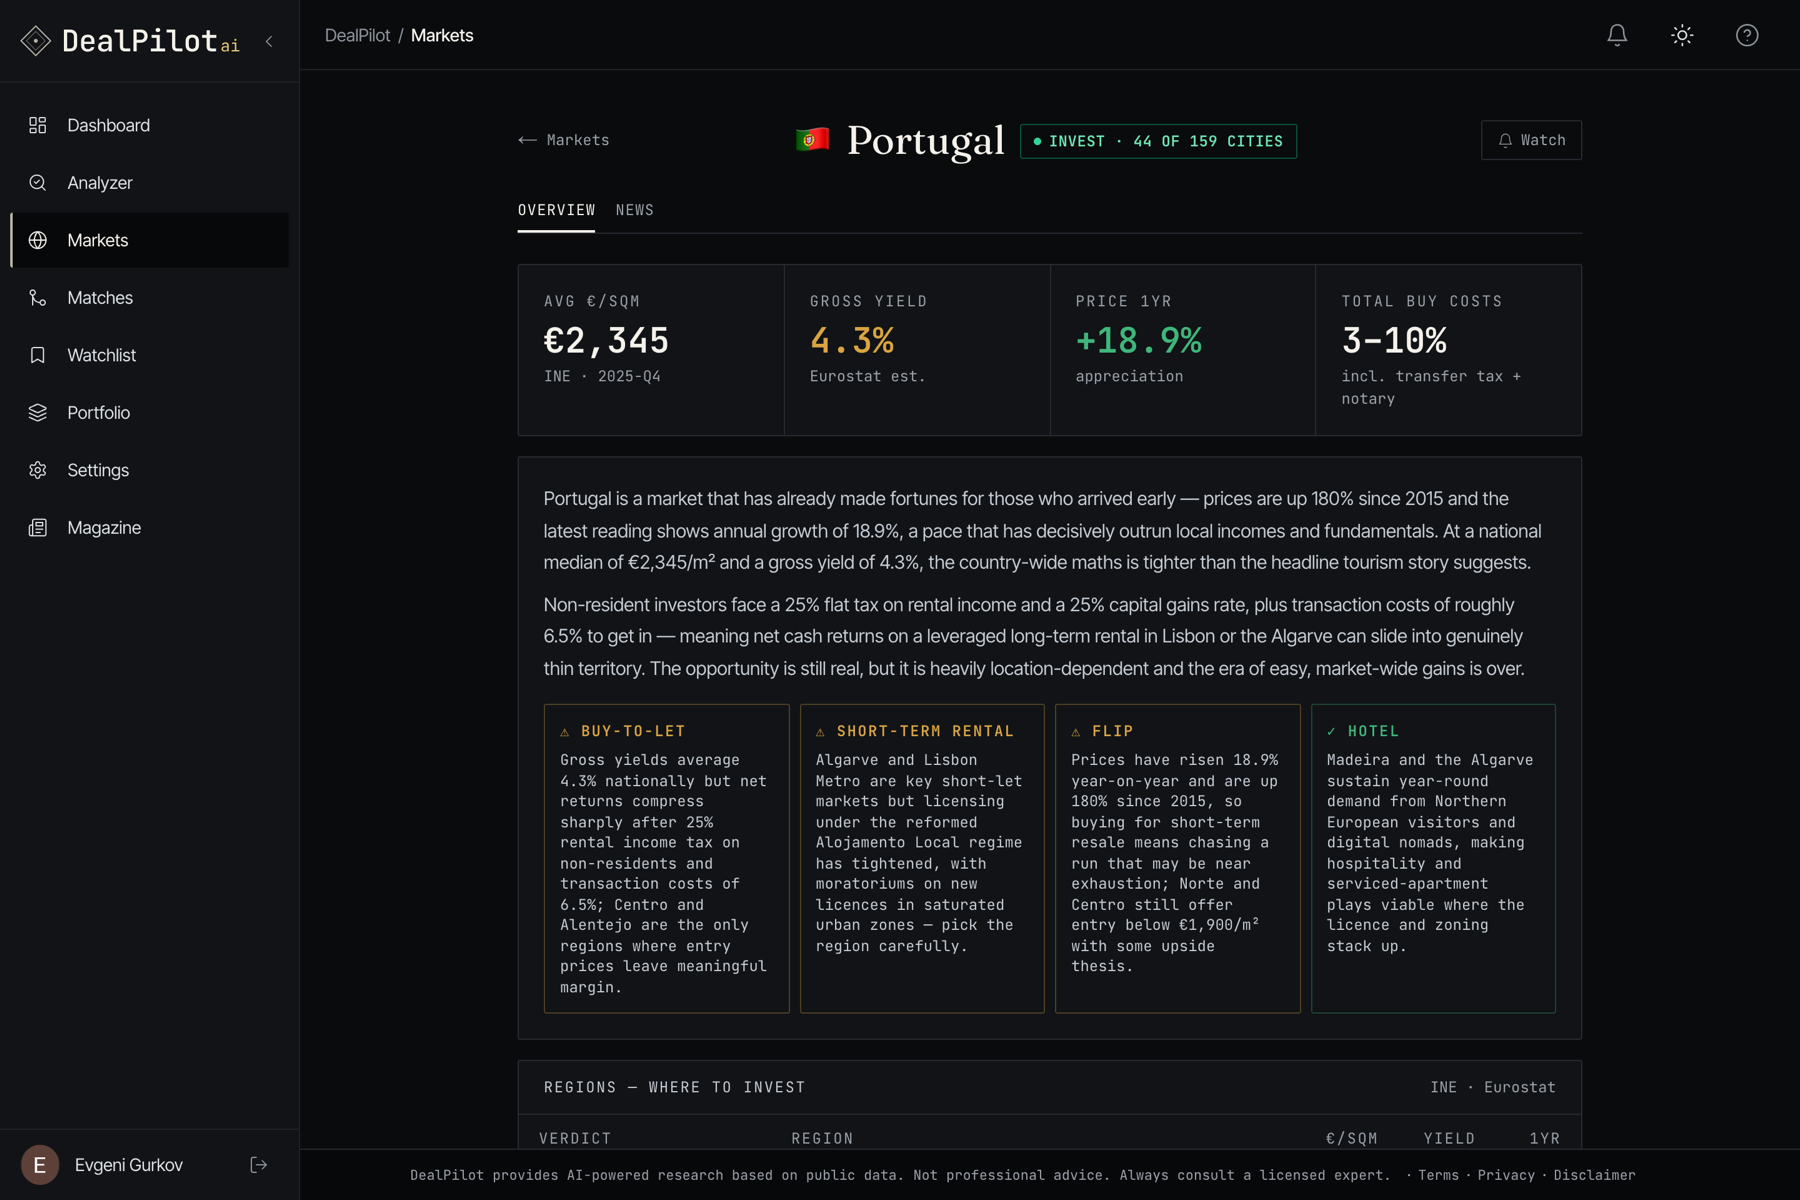Open notifications bell in the header
This screenshot has height=1200, width=1800.
(1617, 35)
